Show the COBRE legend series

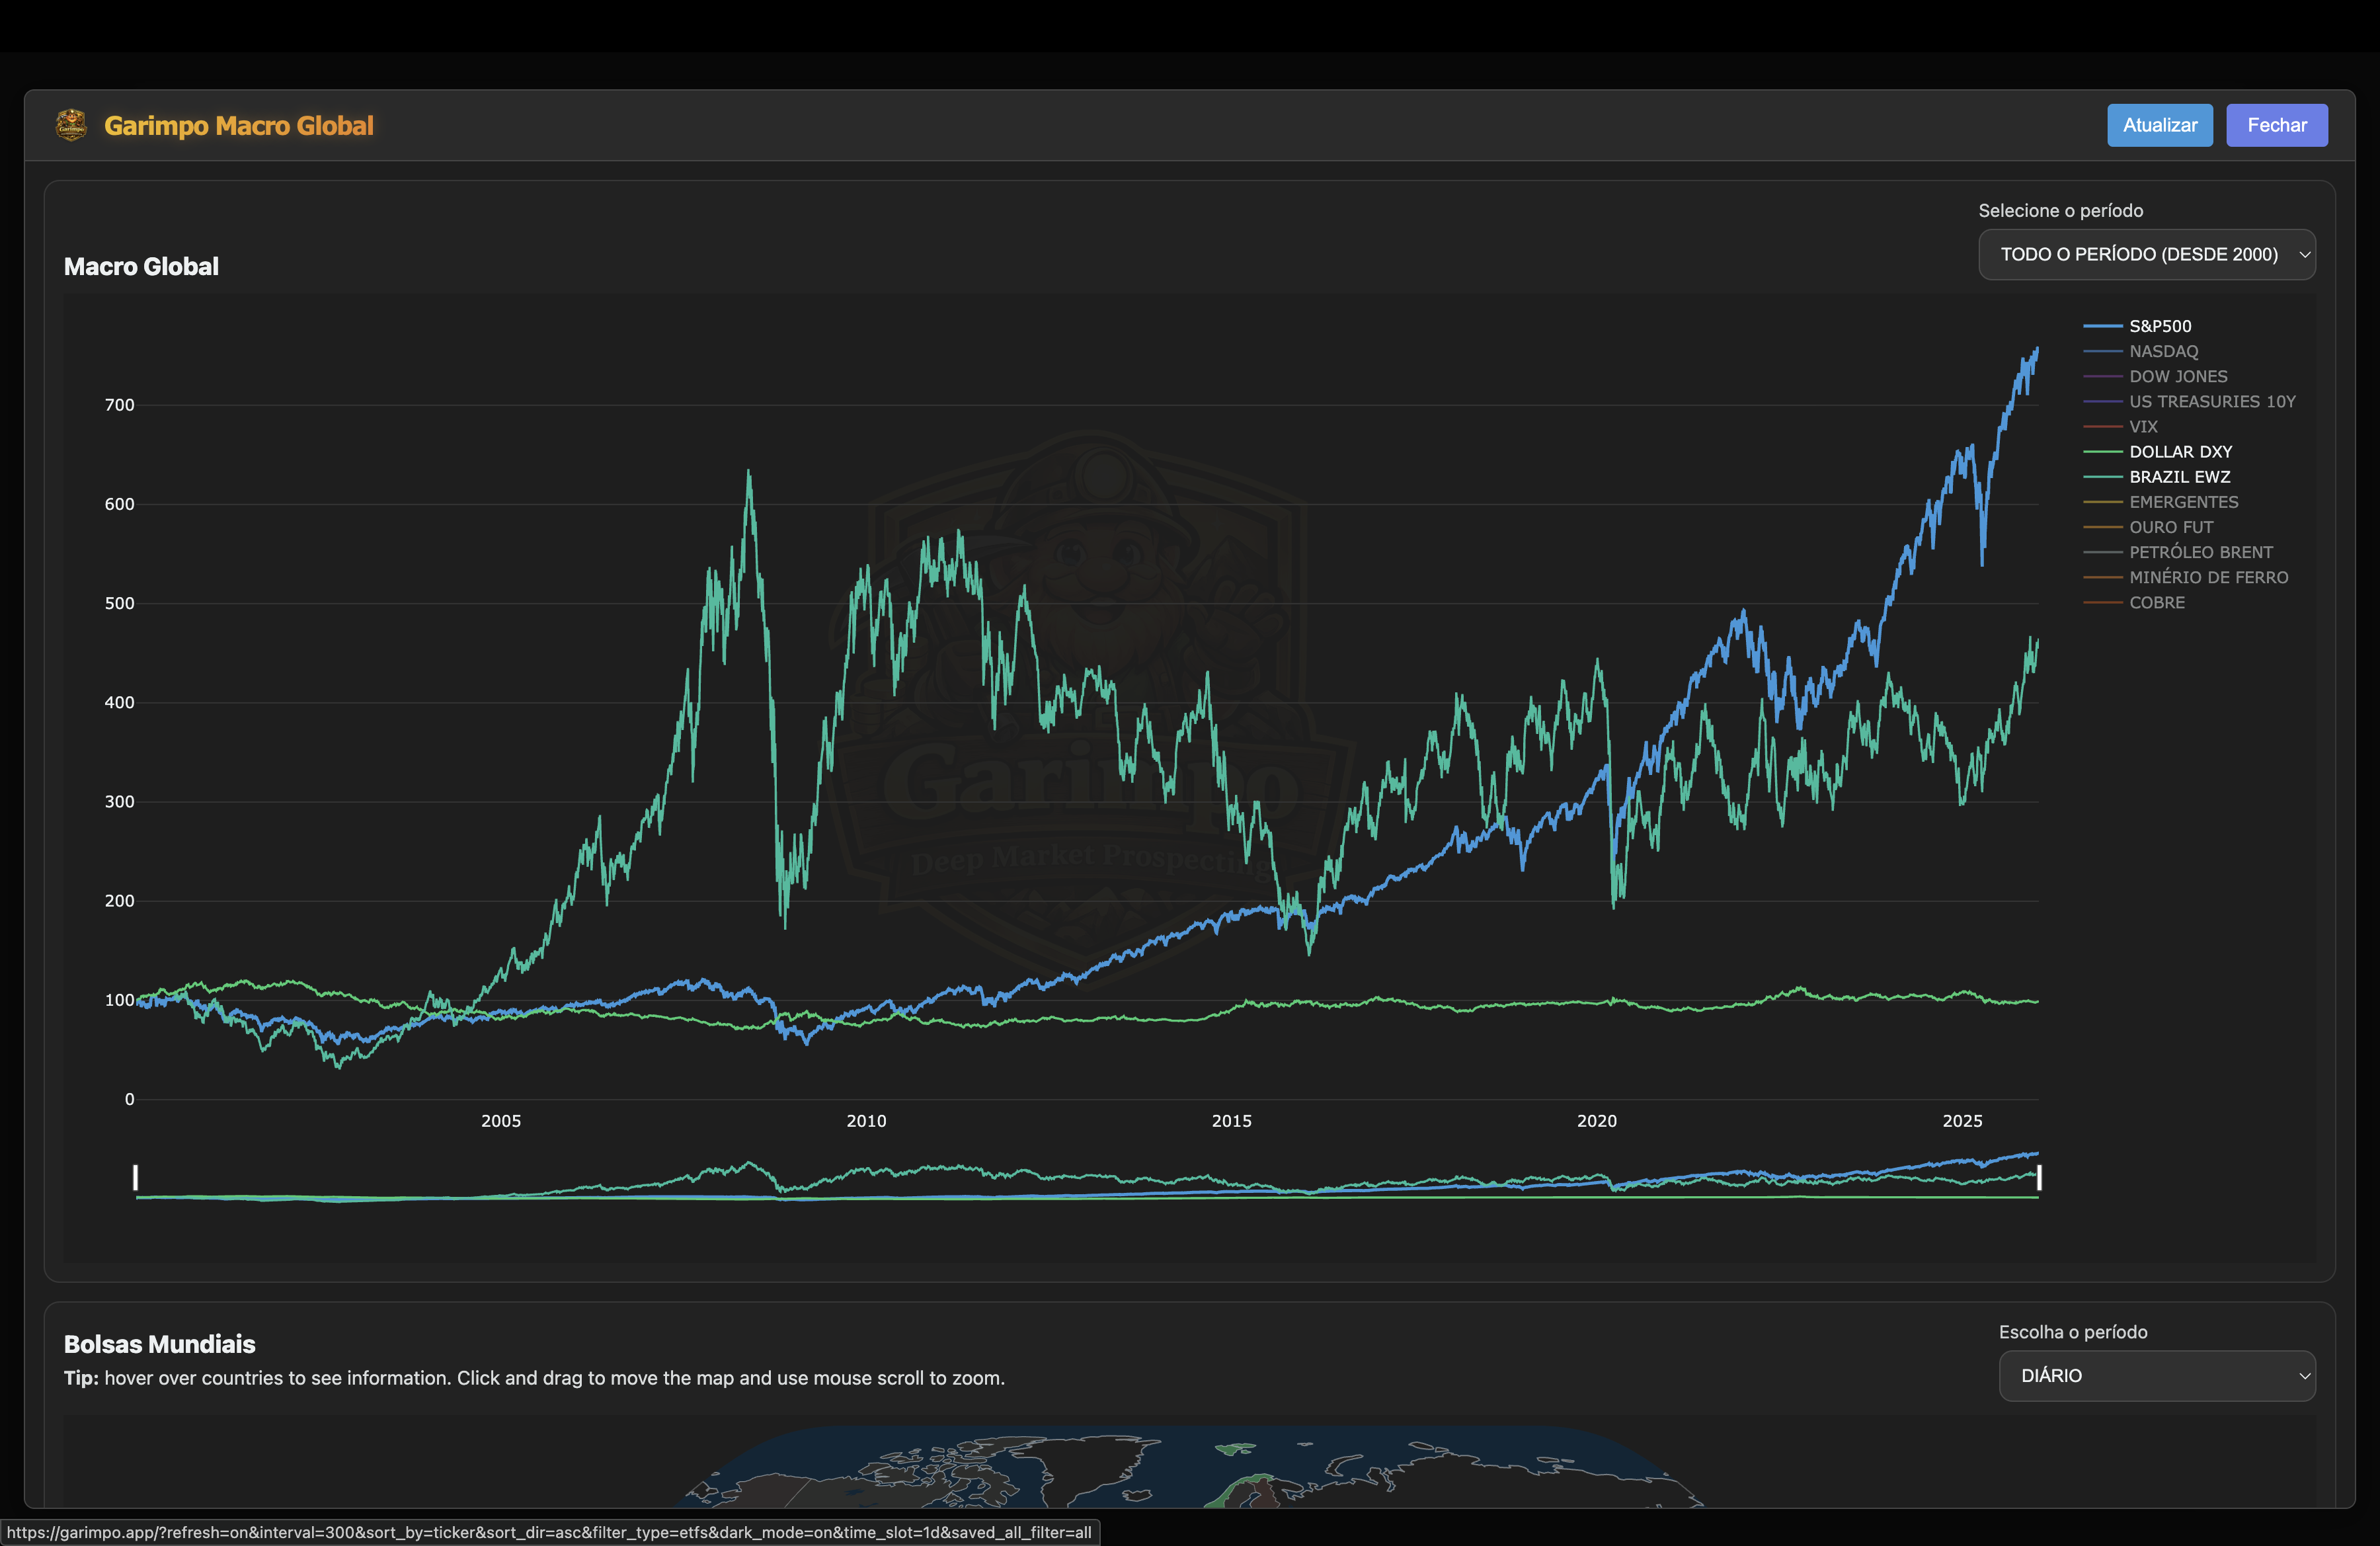click(x=2156, y=602)
